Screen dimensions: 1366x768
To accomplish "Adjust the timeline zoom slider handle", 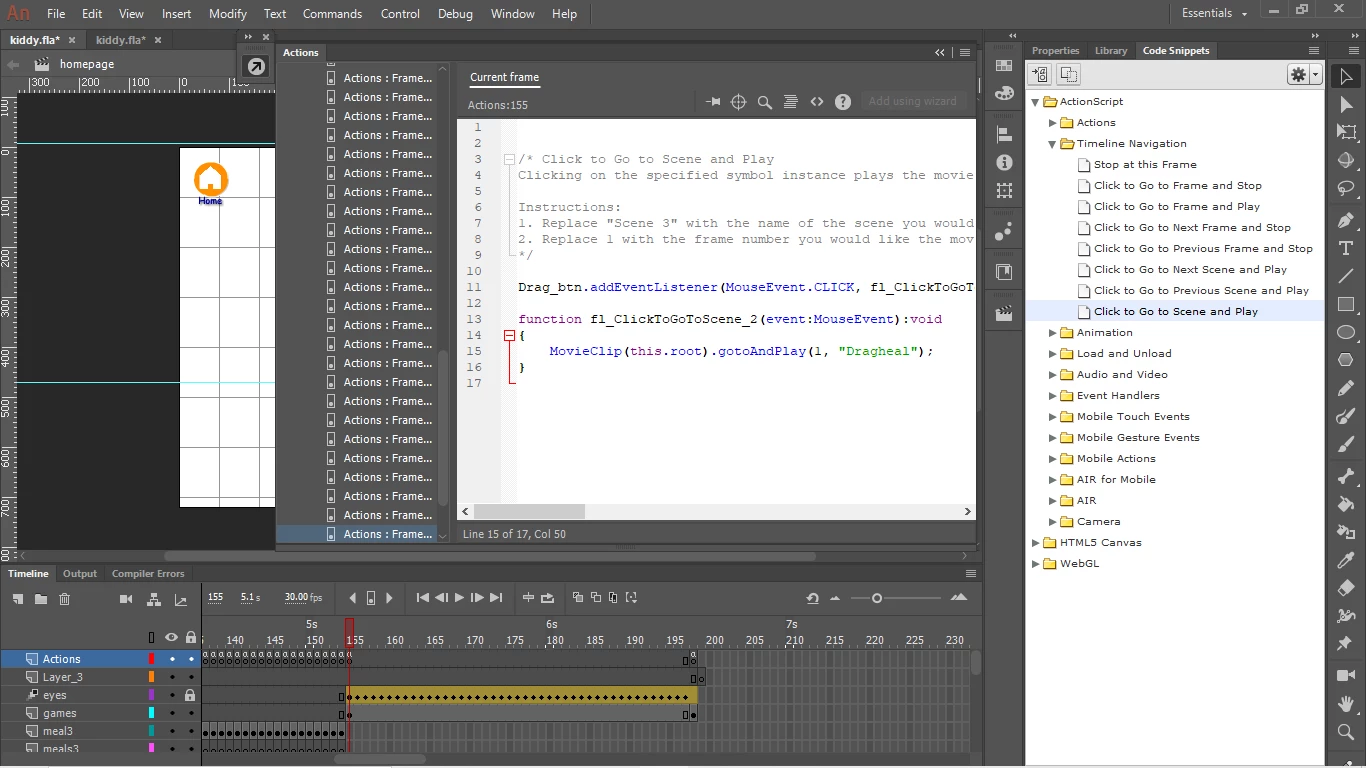I will point(877,598).
